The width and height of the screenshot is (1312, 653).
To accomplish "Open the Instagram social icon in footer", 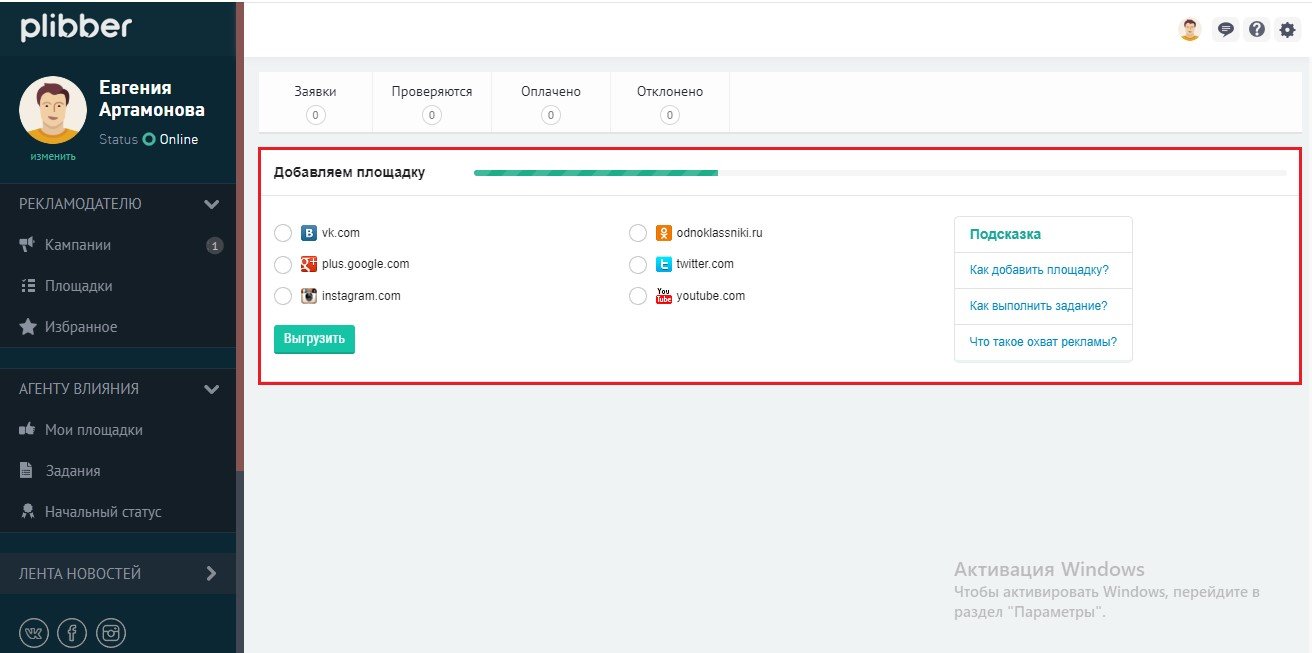I will pyautogui.click(x=111, y=632).
